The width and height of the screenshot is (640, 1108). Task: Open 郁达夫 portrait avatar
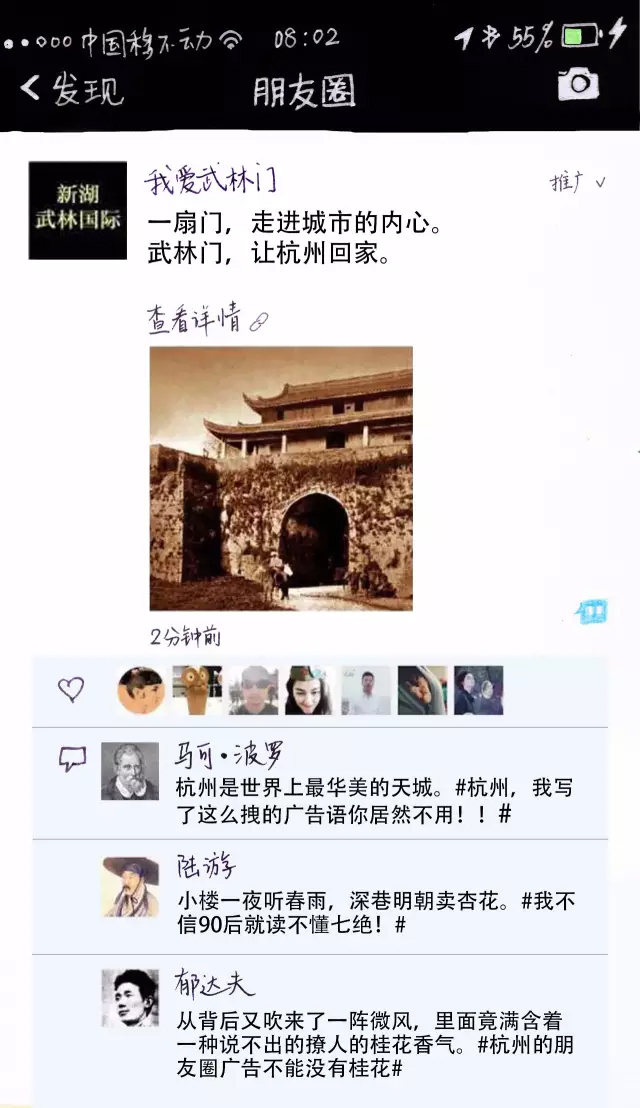[130, 998]
